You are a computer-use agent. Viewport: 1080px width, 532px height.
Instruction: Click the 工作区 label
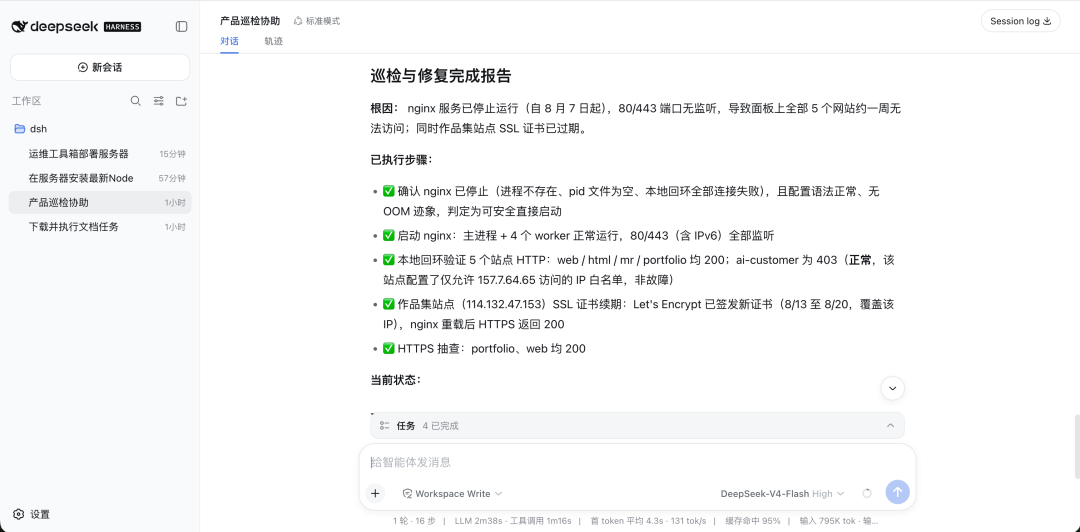tap(27, 101)
